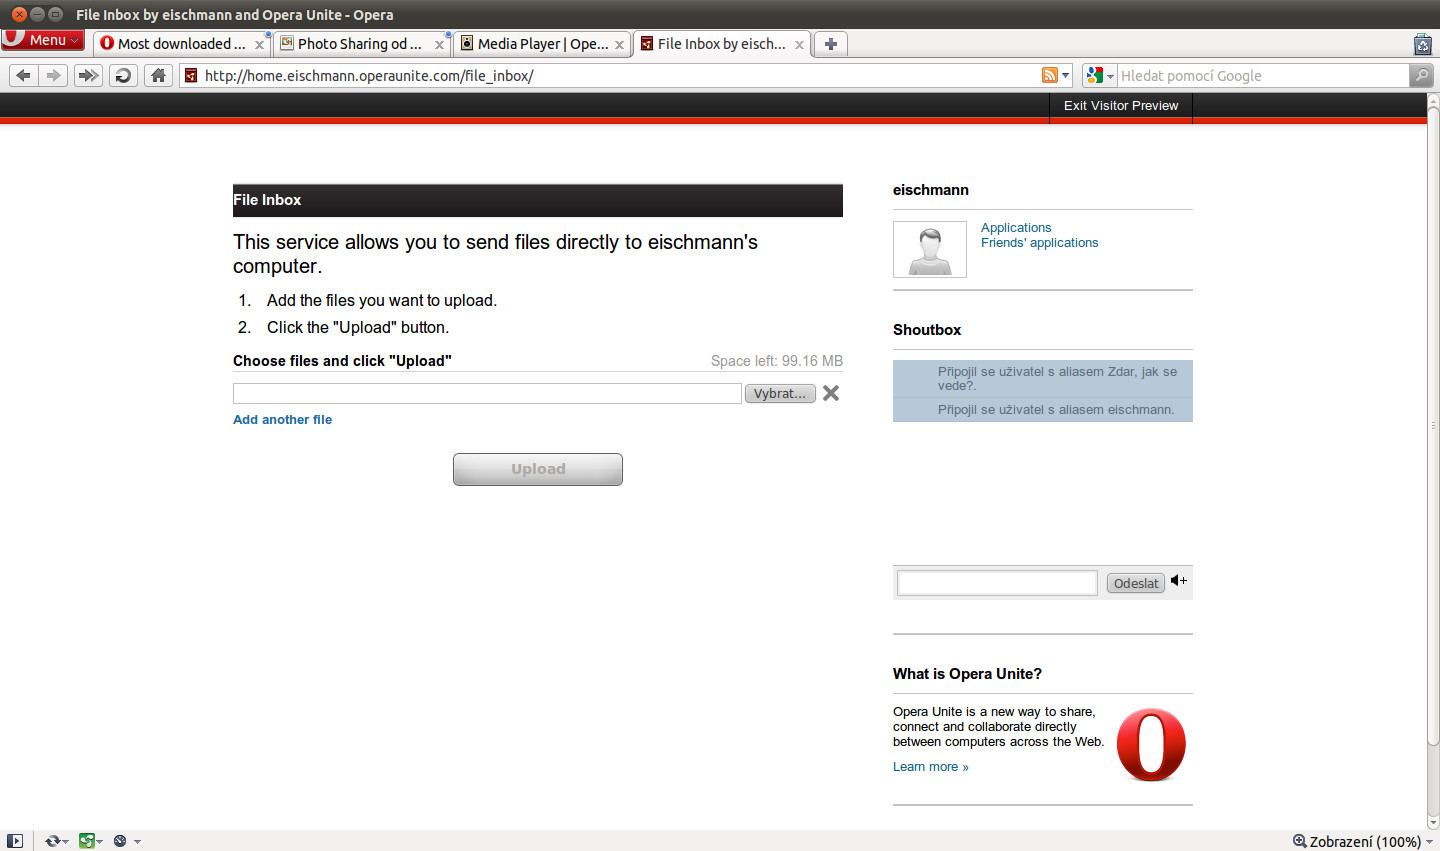Click the Forward navigation arrow
This screenshot has height=851, width=1440.
[x=53, y=75]
